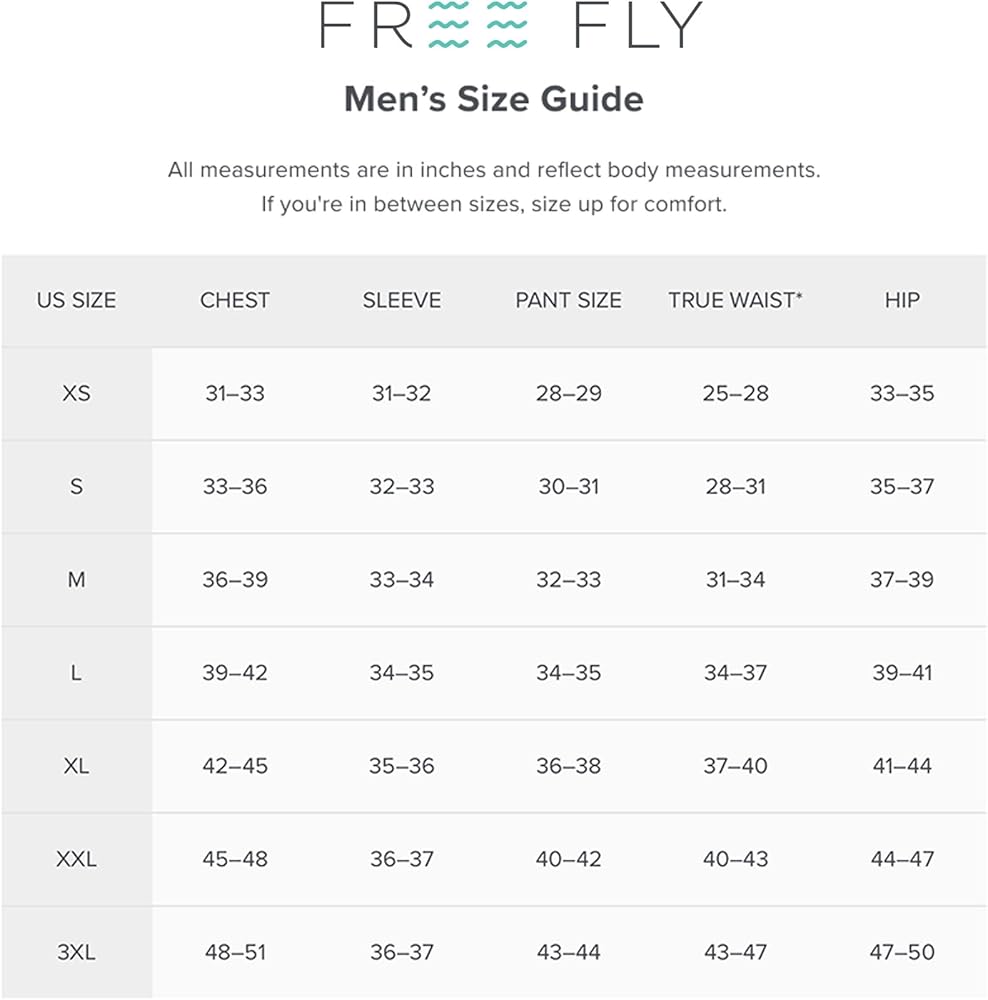Select the true waist value for size M
988x1000 pixels.
point(735,580)
